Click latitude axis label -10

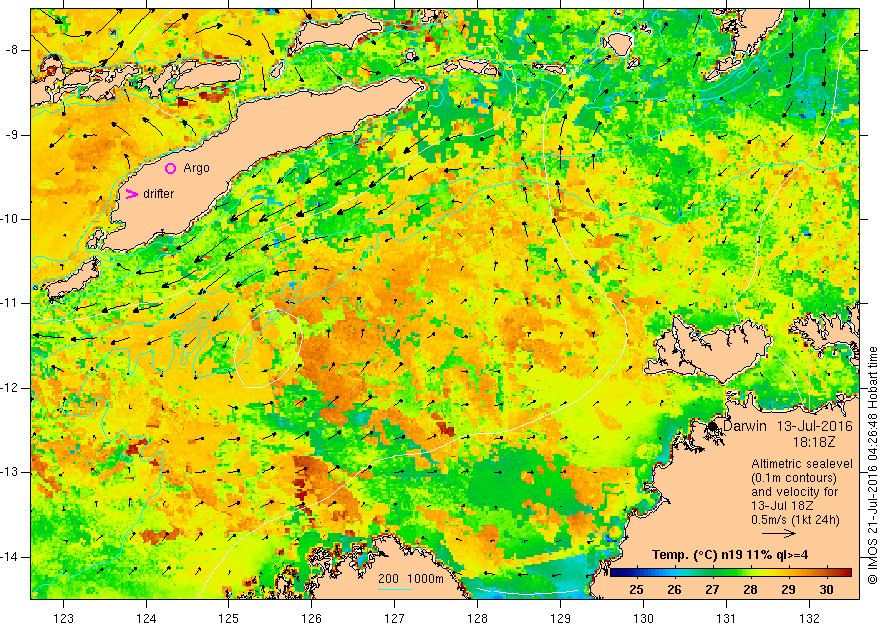(10, 219)
